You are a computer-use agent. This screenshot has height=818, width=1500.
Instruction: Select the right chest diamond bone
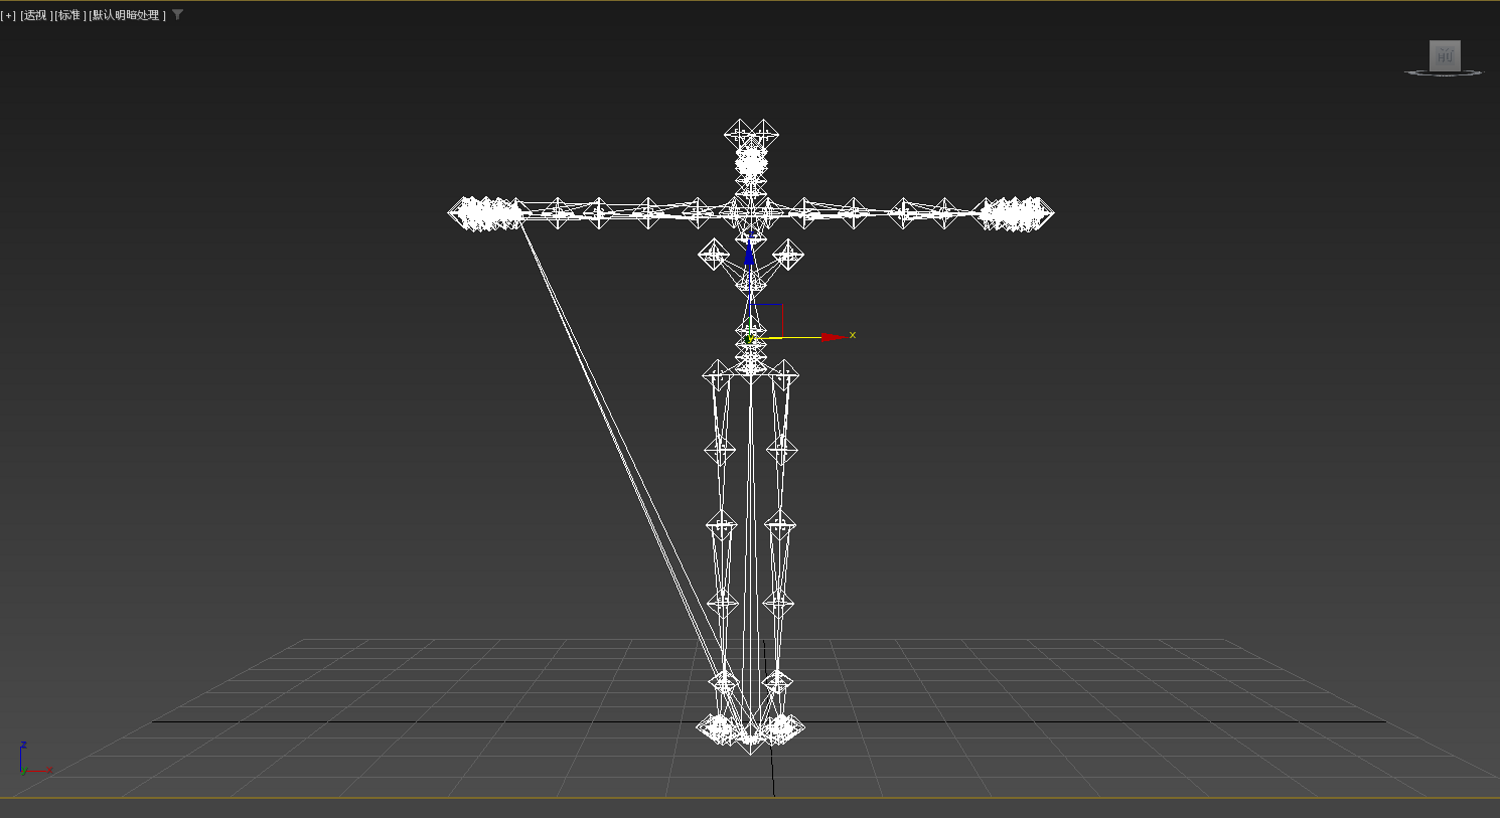tap(788, 254)
